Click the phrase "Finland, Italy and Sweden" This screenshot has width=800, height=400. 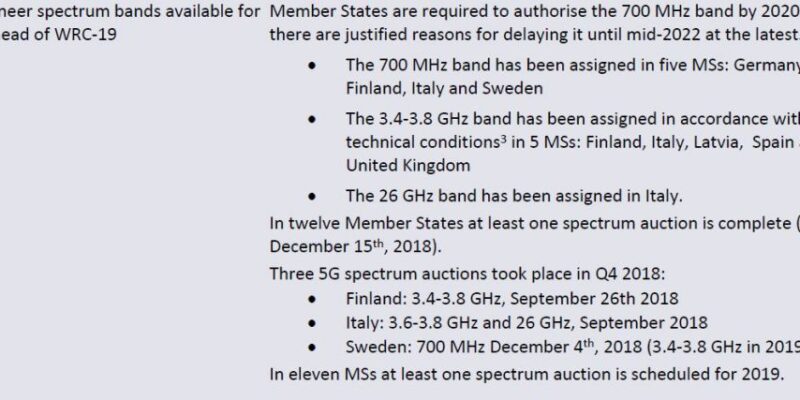[444, 88]
